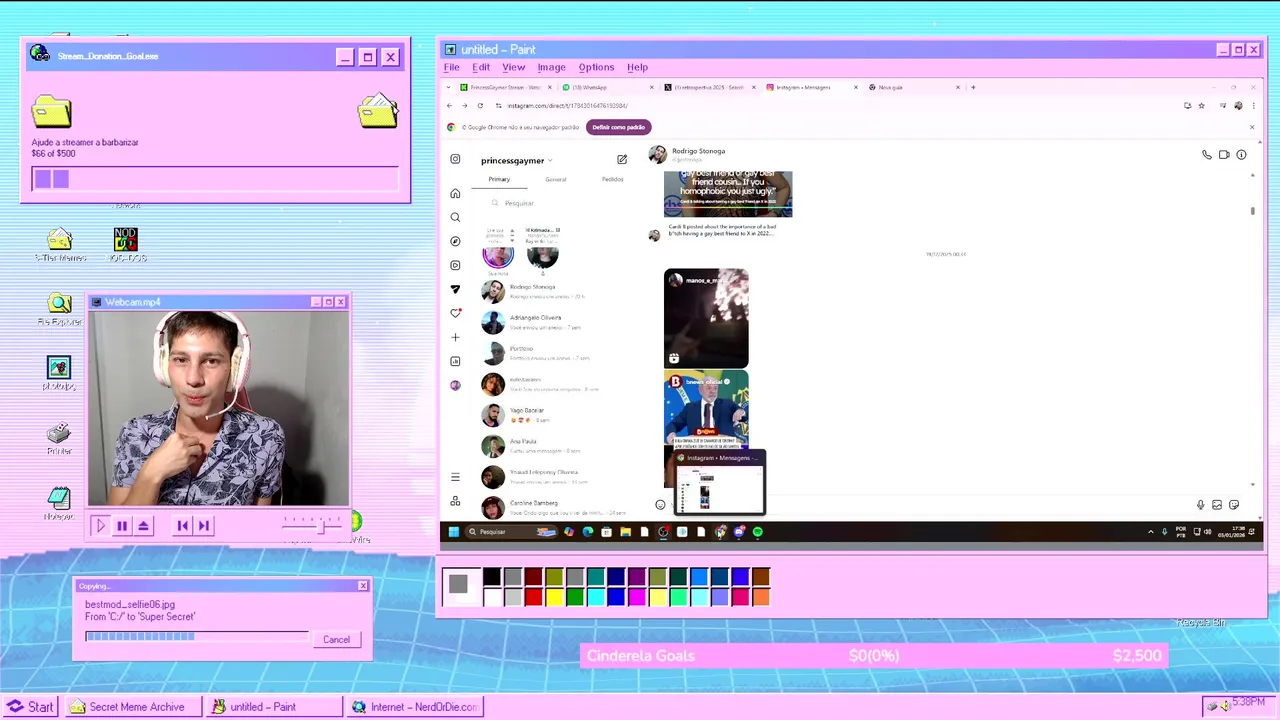Click eject button in Webcam.mp4 player
This screenshot has height=720, width=1280.
(144, 525)
